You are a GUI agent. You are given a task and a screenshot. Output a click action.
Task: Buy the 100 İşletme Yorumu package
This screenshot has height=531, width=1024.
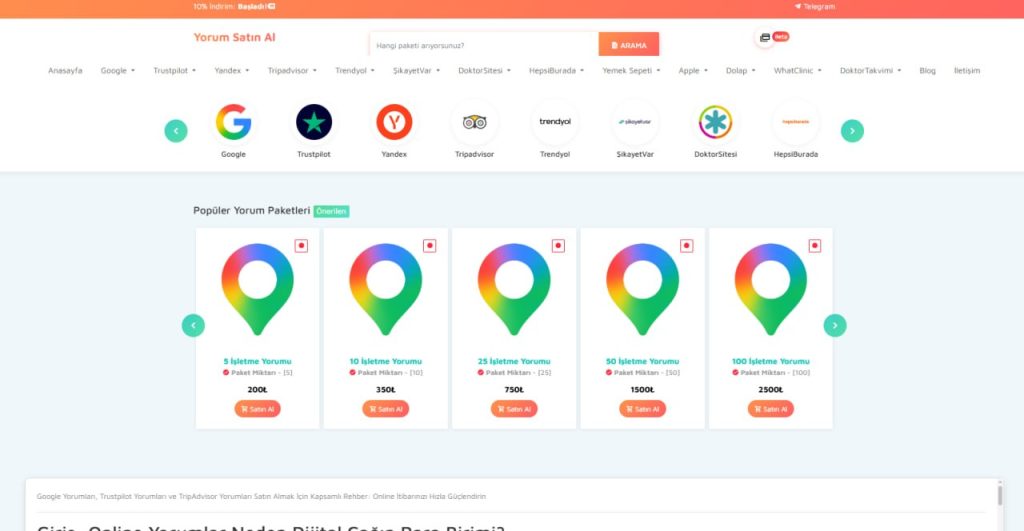(771, 409)
